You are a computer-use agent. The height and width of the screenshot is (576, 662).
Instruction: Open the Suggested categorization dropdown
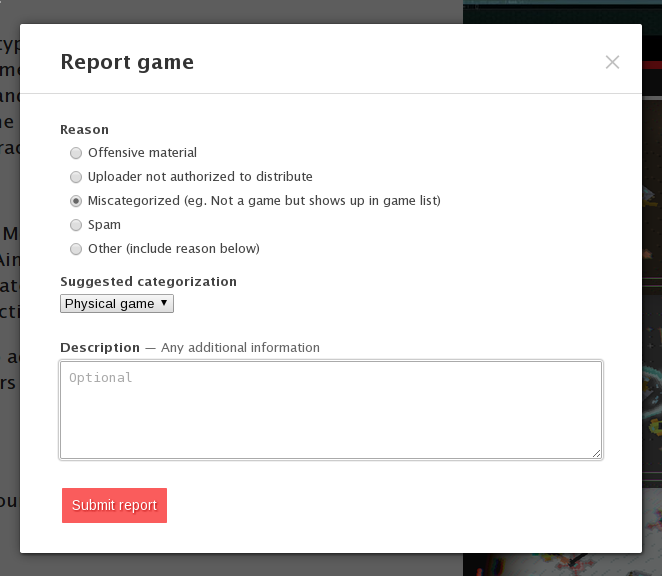pyautogui.click(x=117, y=304)
